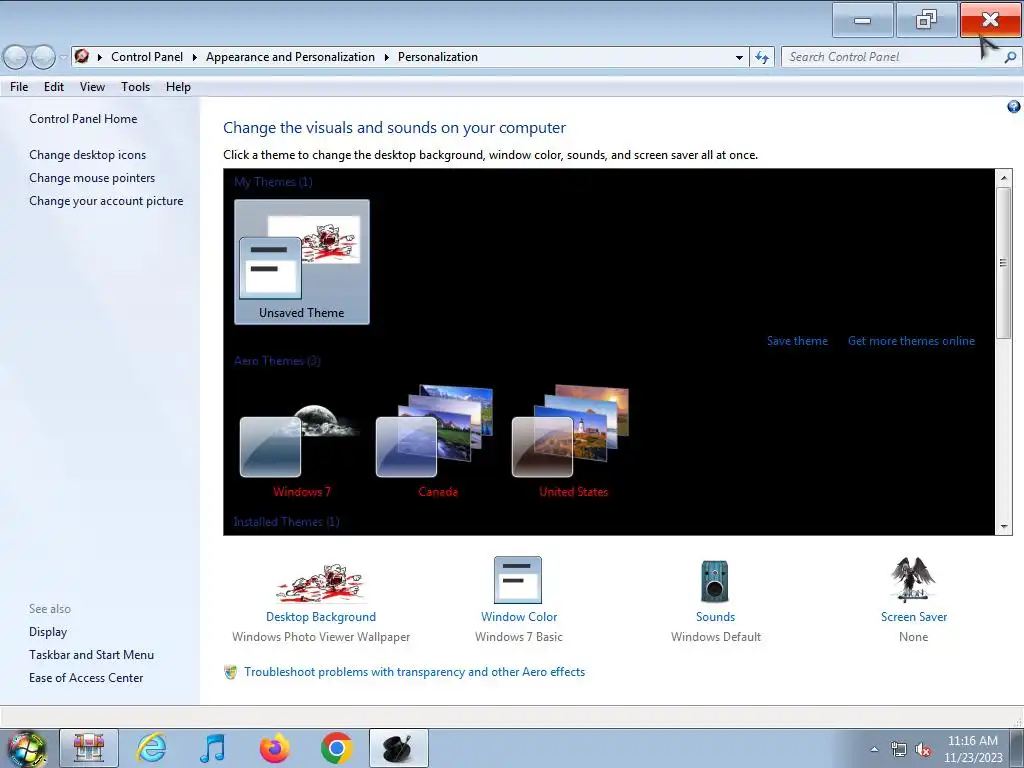Click the search magnifier icon
1024x768 pixels.
pyautogui.click(x=1010, y=57)
